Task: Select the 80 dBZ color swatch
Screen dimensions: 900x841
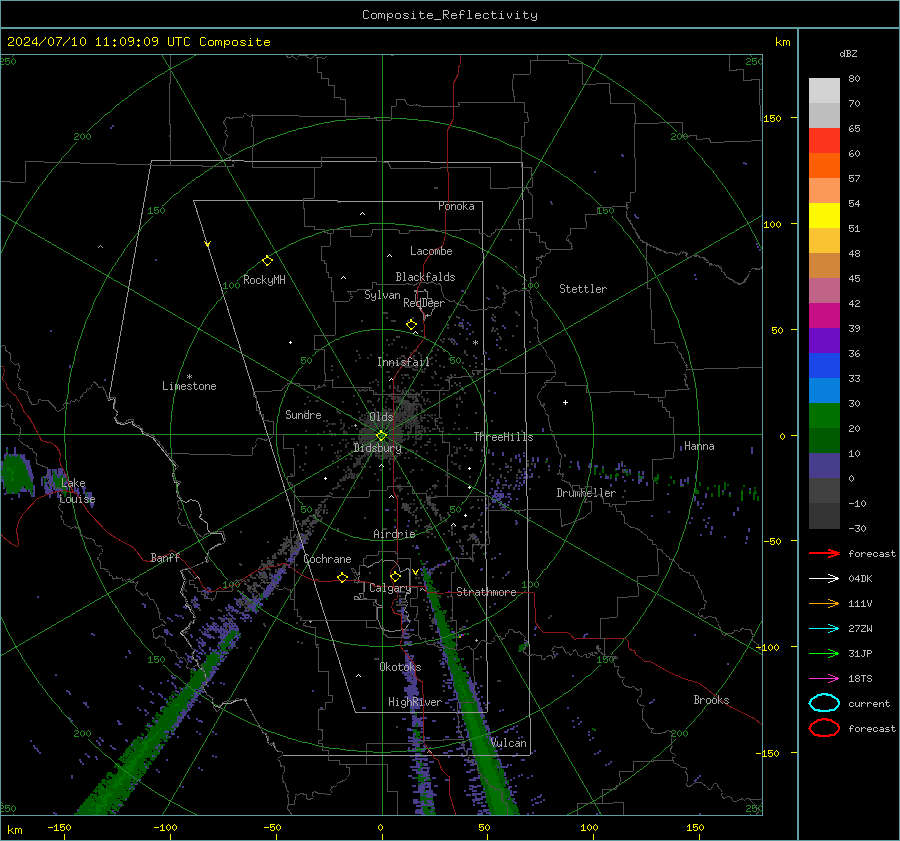Action: 824,90
